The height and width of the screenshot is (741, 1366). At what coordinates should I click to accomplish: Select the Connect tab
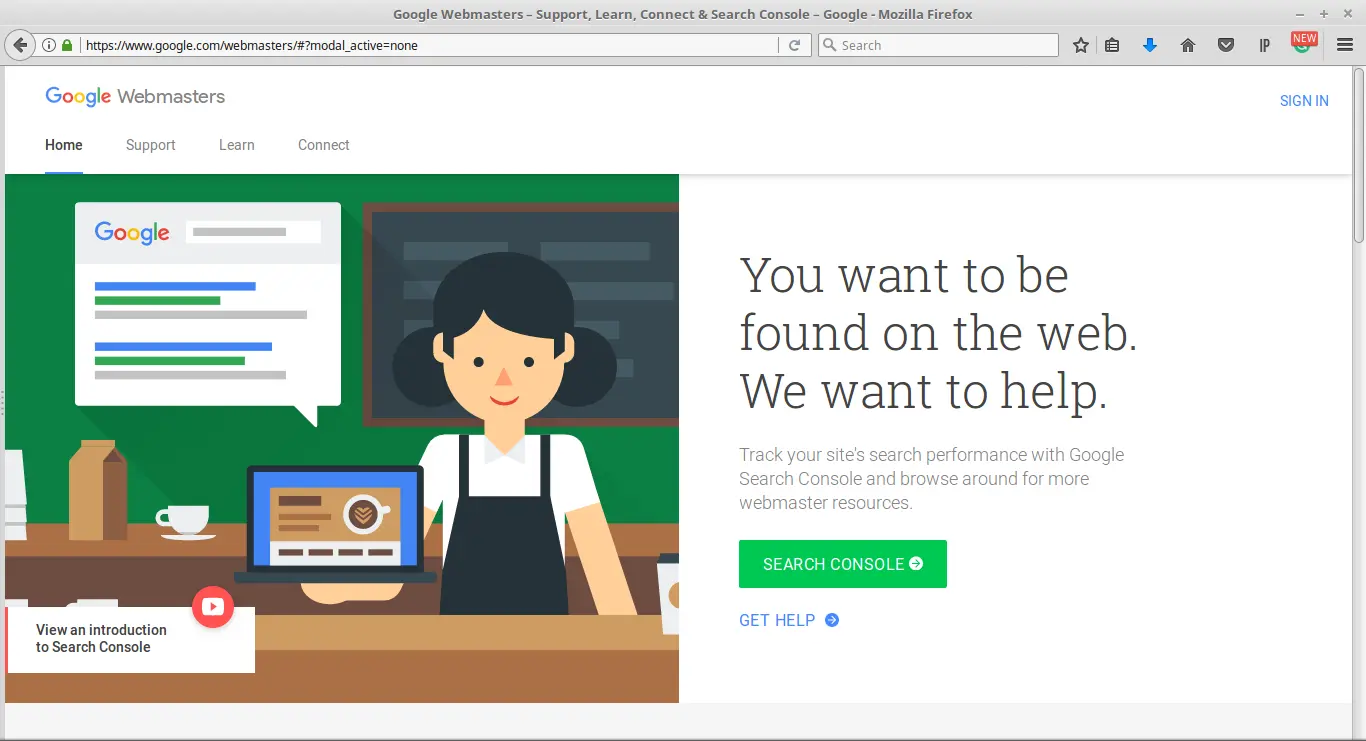click(x=323, y=145)
